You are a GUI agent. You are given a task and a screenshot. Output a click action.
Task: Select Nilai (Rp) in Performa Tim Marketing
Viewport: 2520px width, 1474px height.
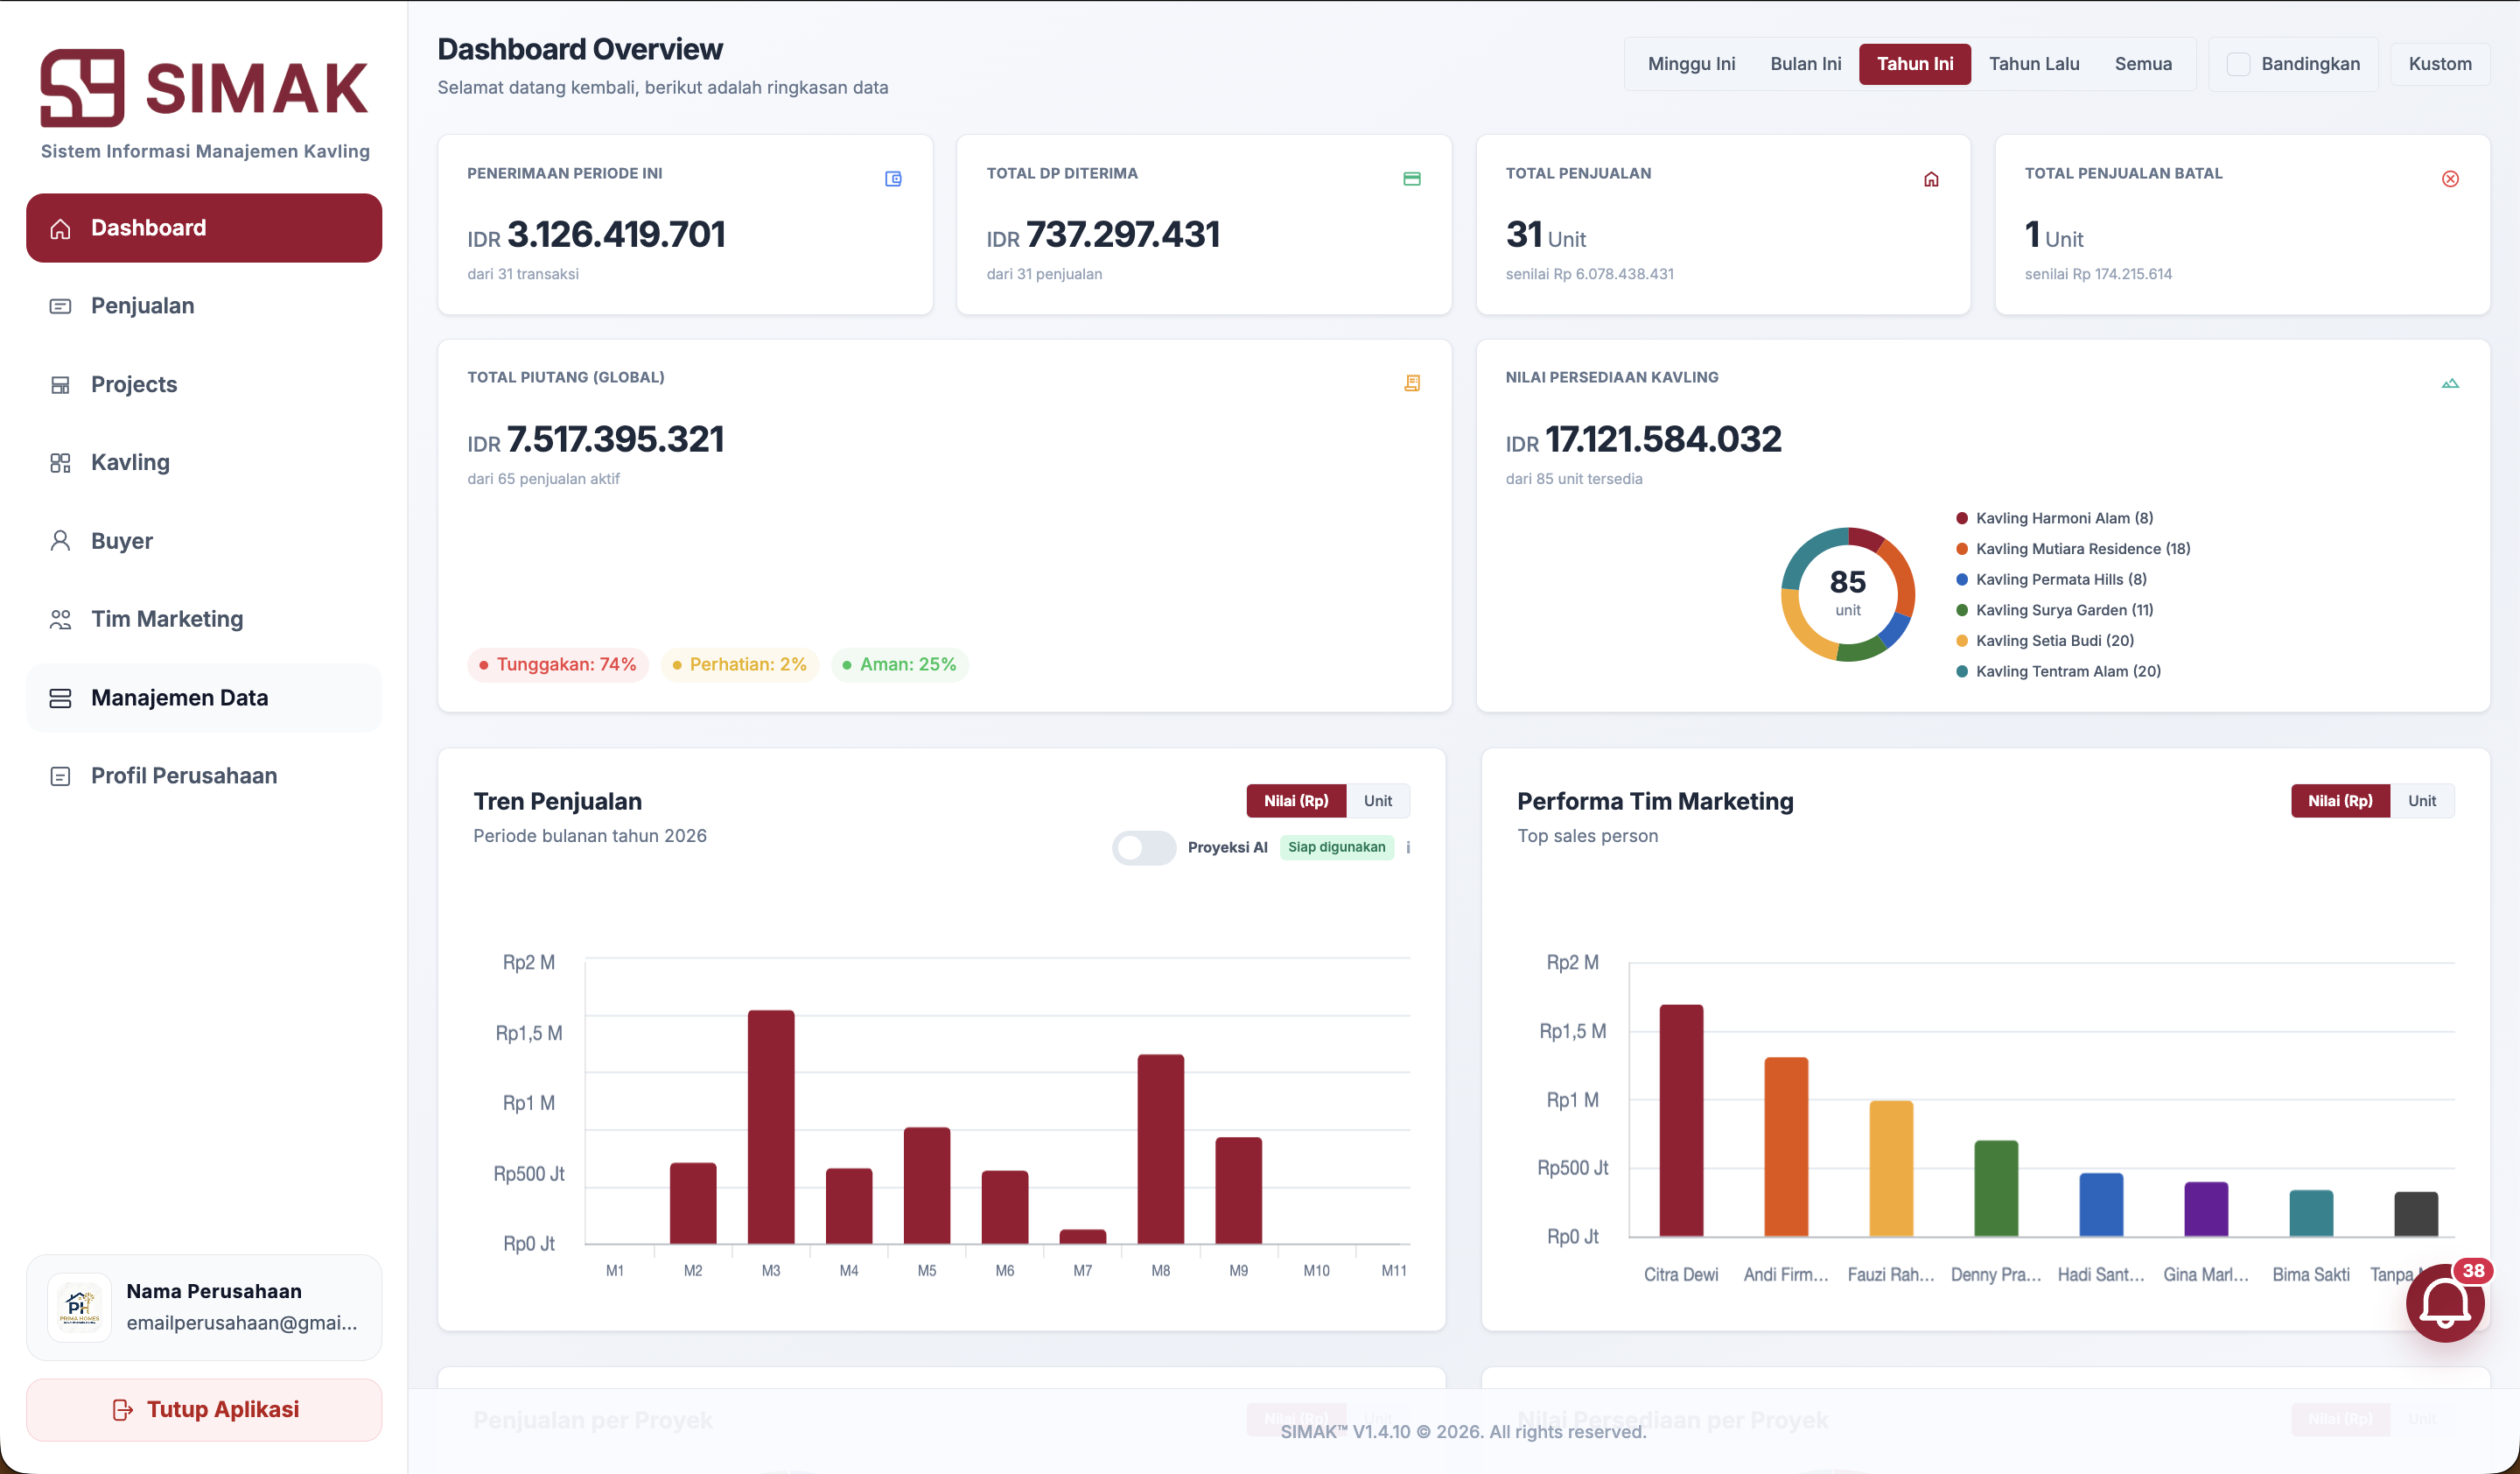(2340, 801)
